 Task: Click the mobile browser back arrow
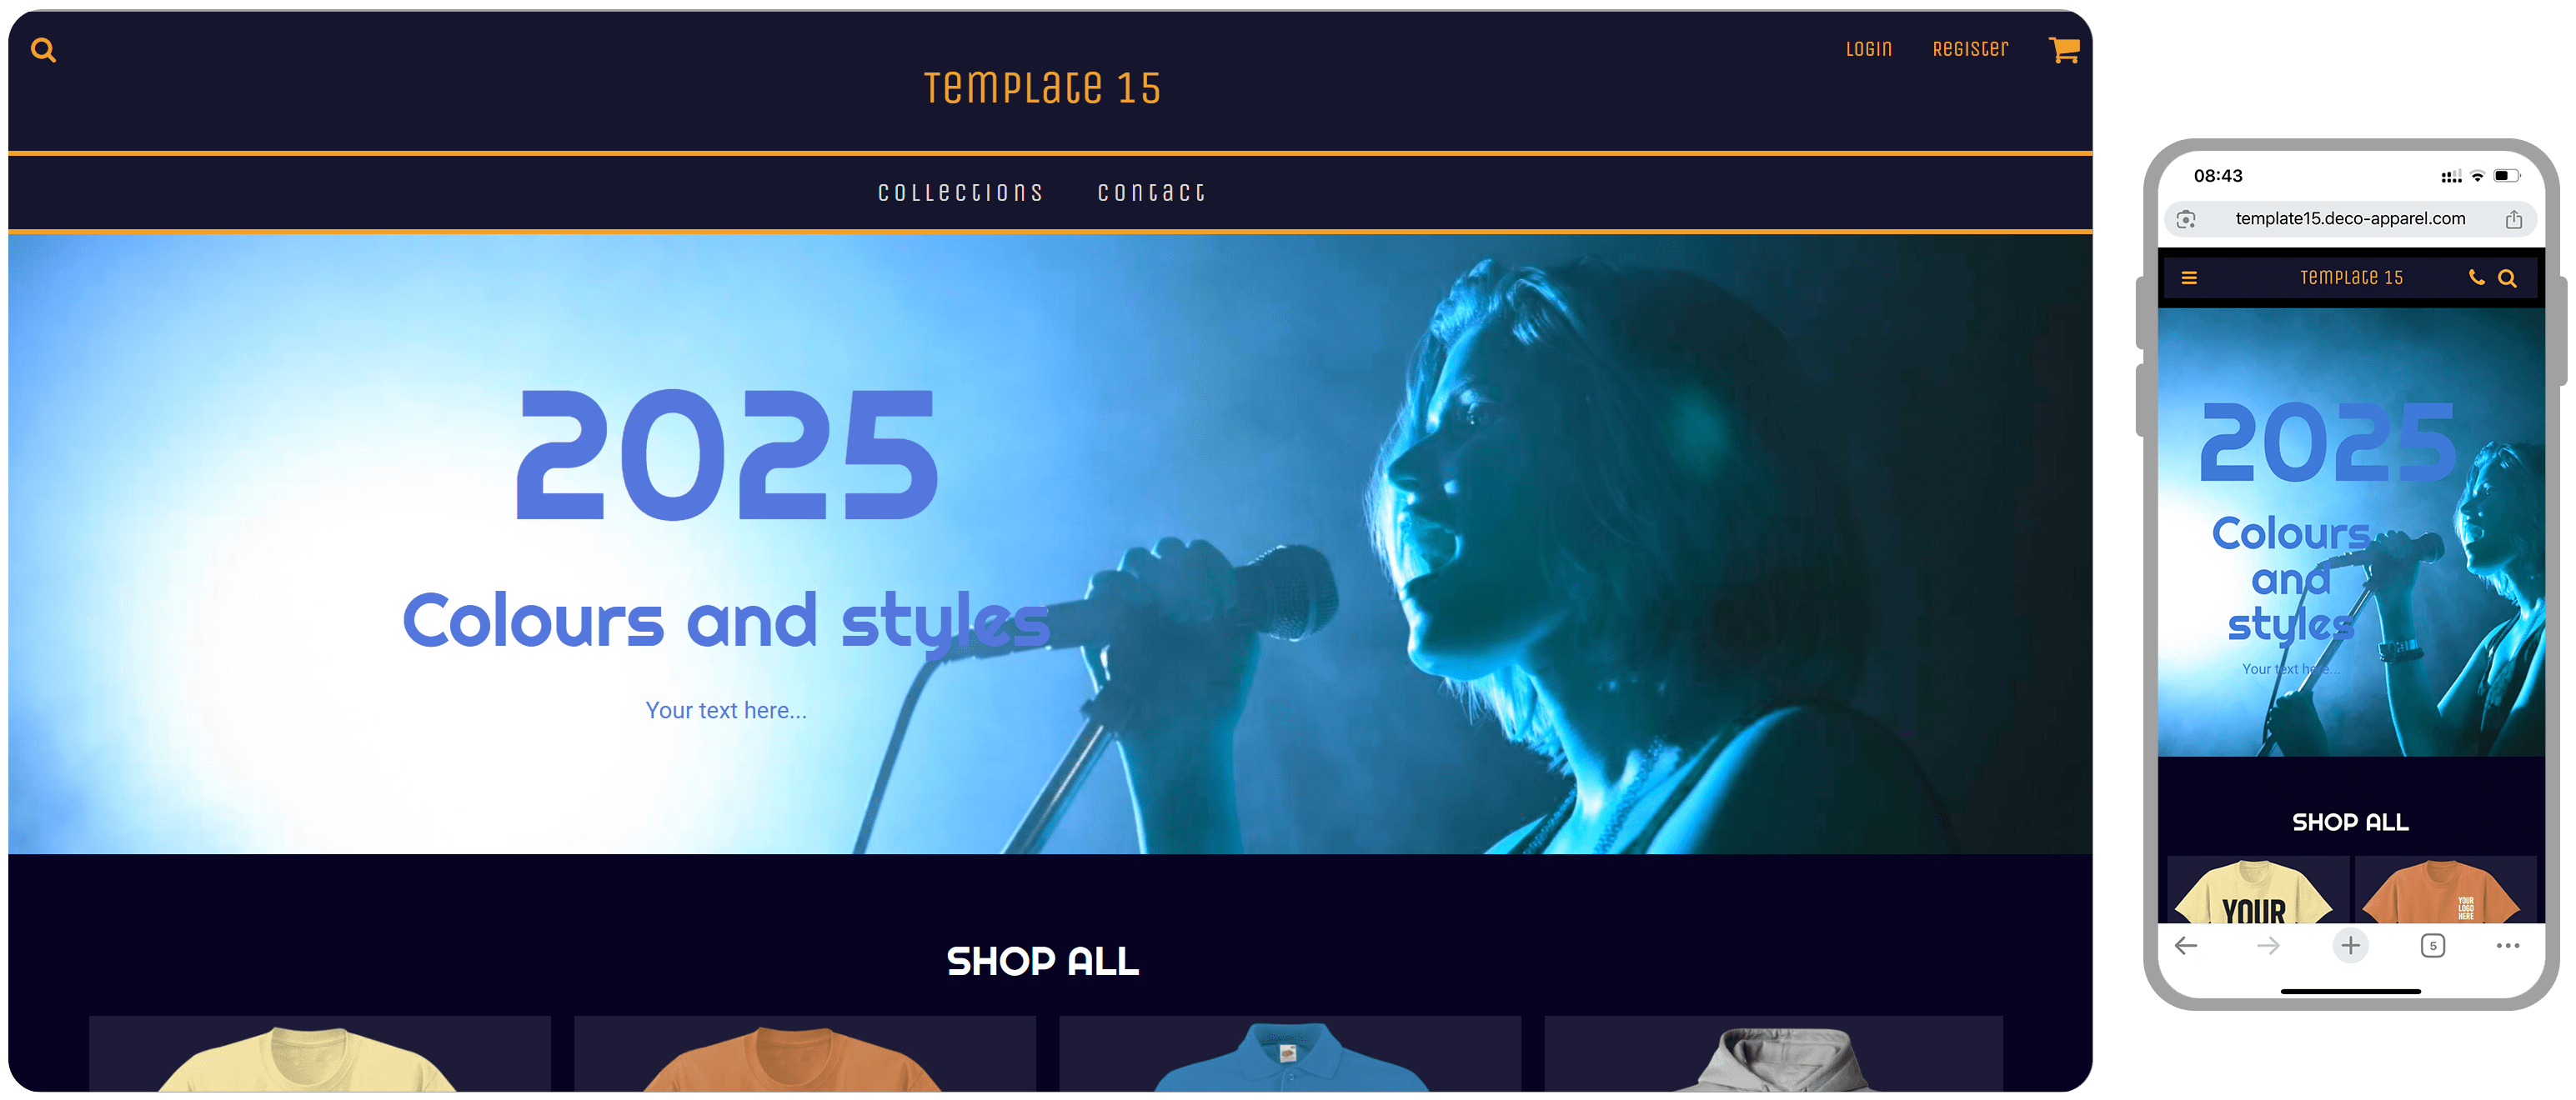click(2186, 945)
